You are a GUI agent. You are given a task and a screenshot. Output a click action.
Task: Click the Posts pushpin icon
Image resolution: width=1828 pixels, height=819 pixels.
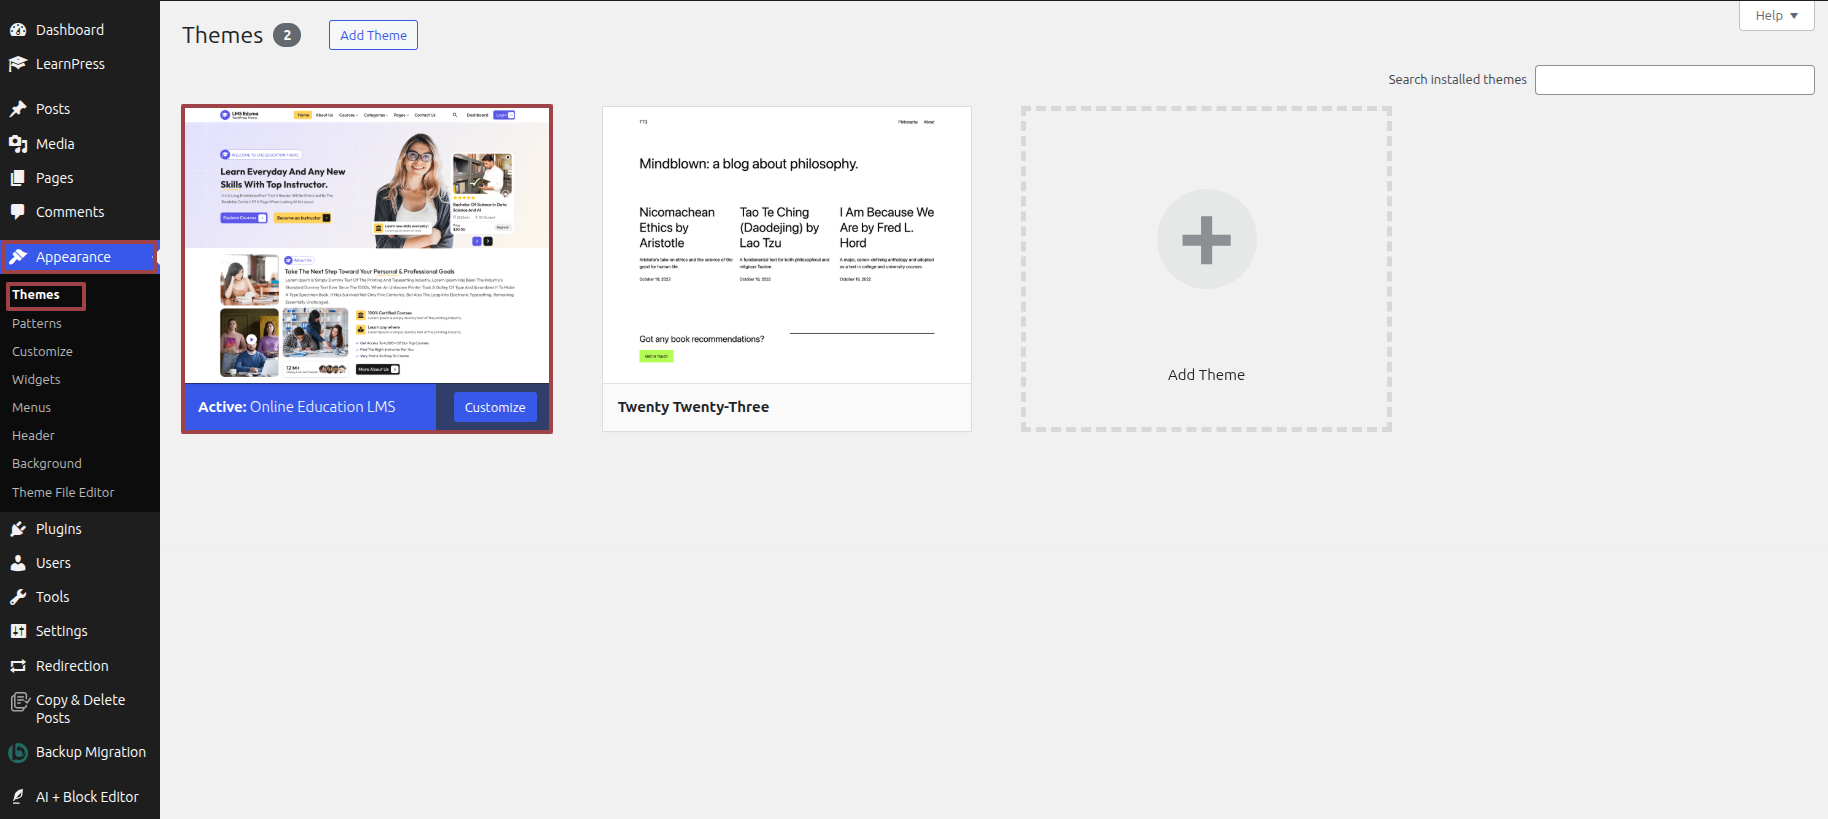(18, 109)
